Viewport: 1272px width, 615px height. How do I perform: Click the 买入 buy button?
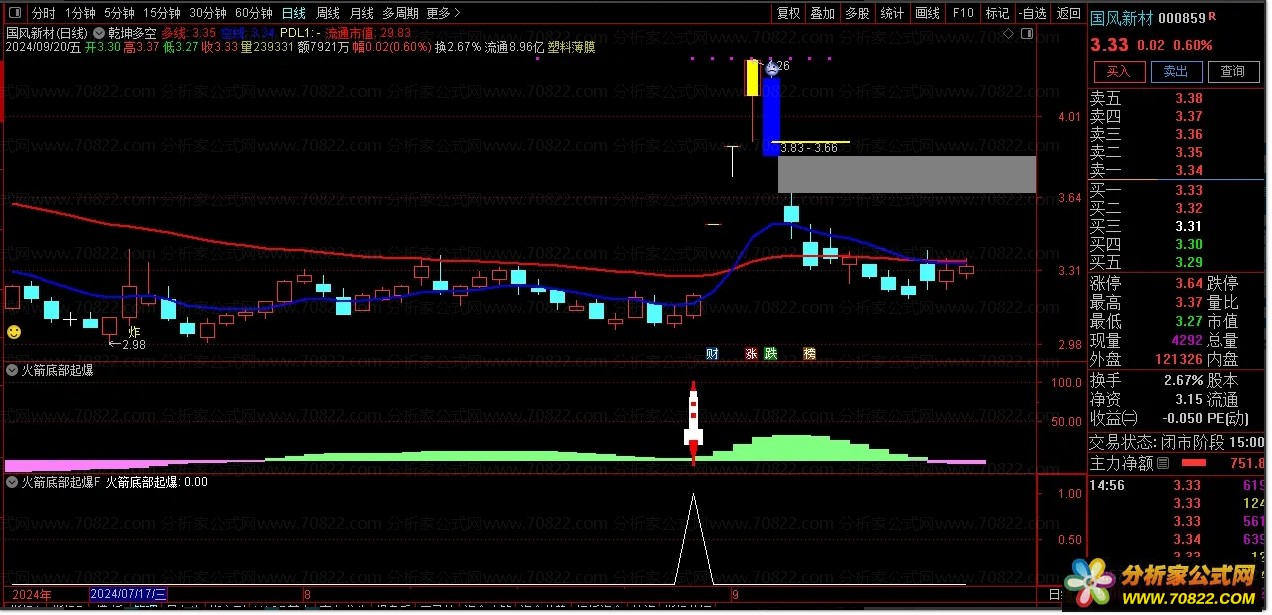(x=1118, y=71)
